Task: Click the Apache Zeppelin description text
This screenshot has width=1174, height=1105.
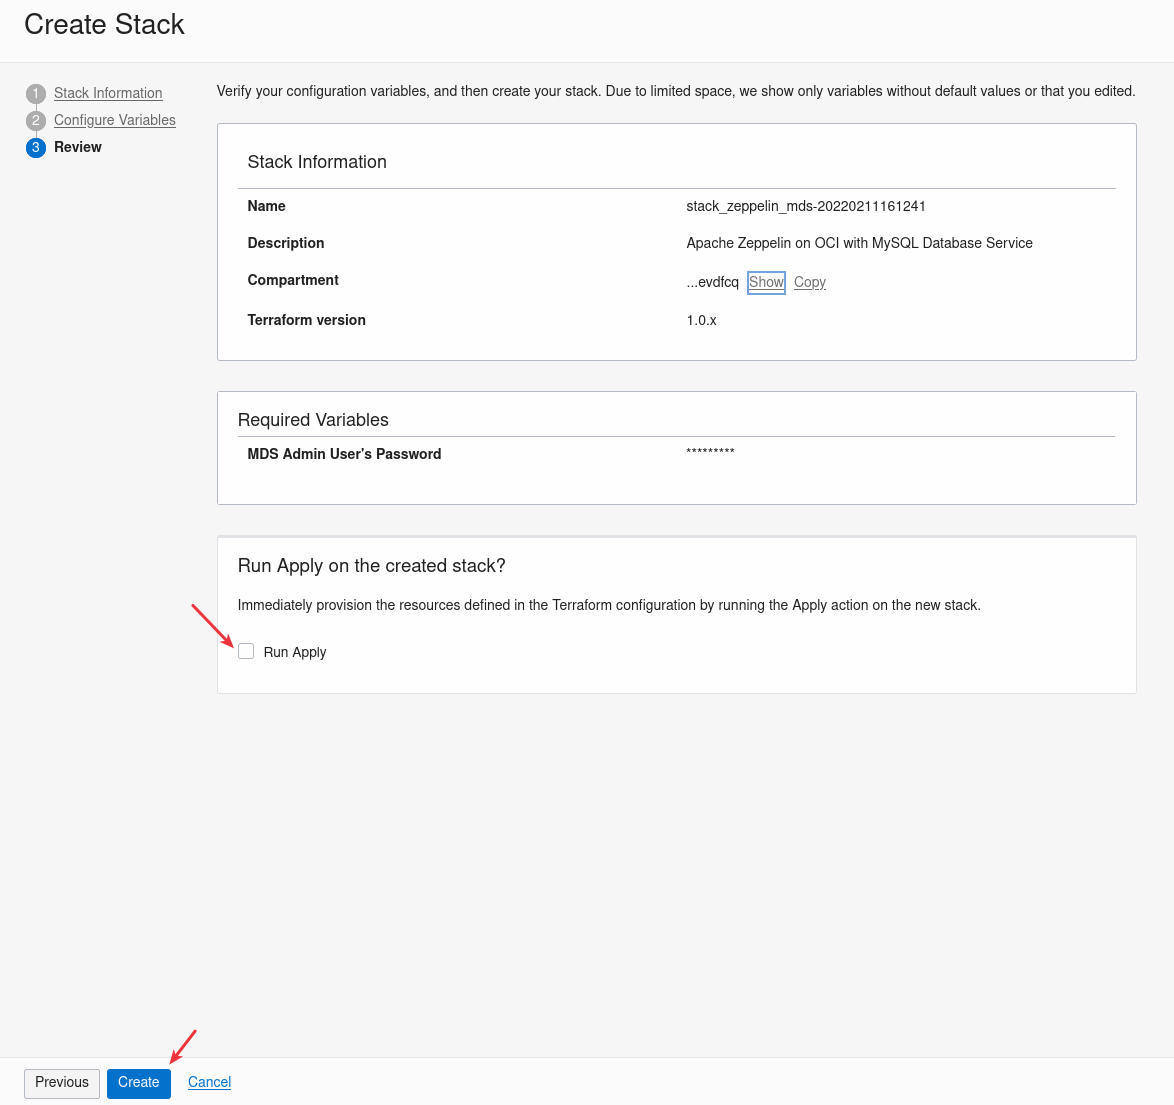Action: click(x=859, y=243)
